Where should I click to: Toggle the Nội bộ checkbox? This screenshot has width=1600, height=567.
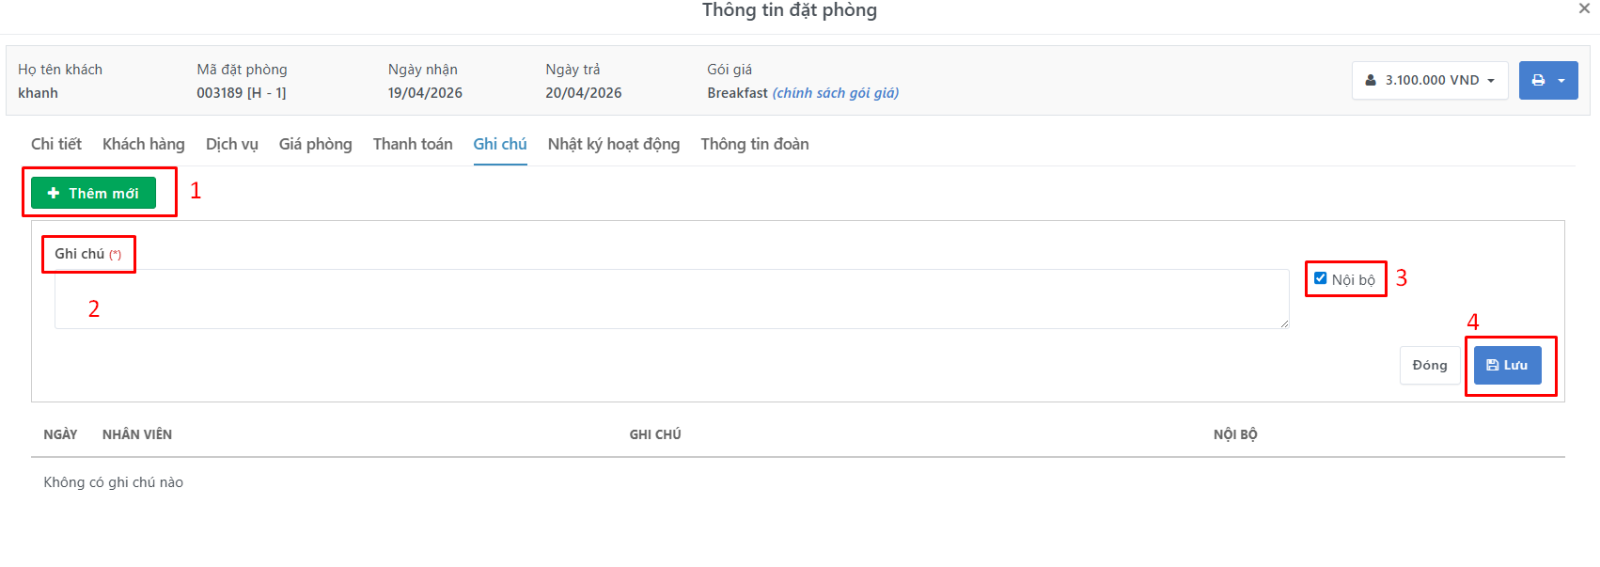point(1320,278)
